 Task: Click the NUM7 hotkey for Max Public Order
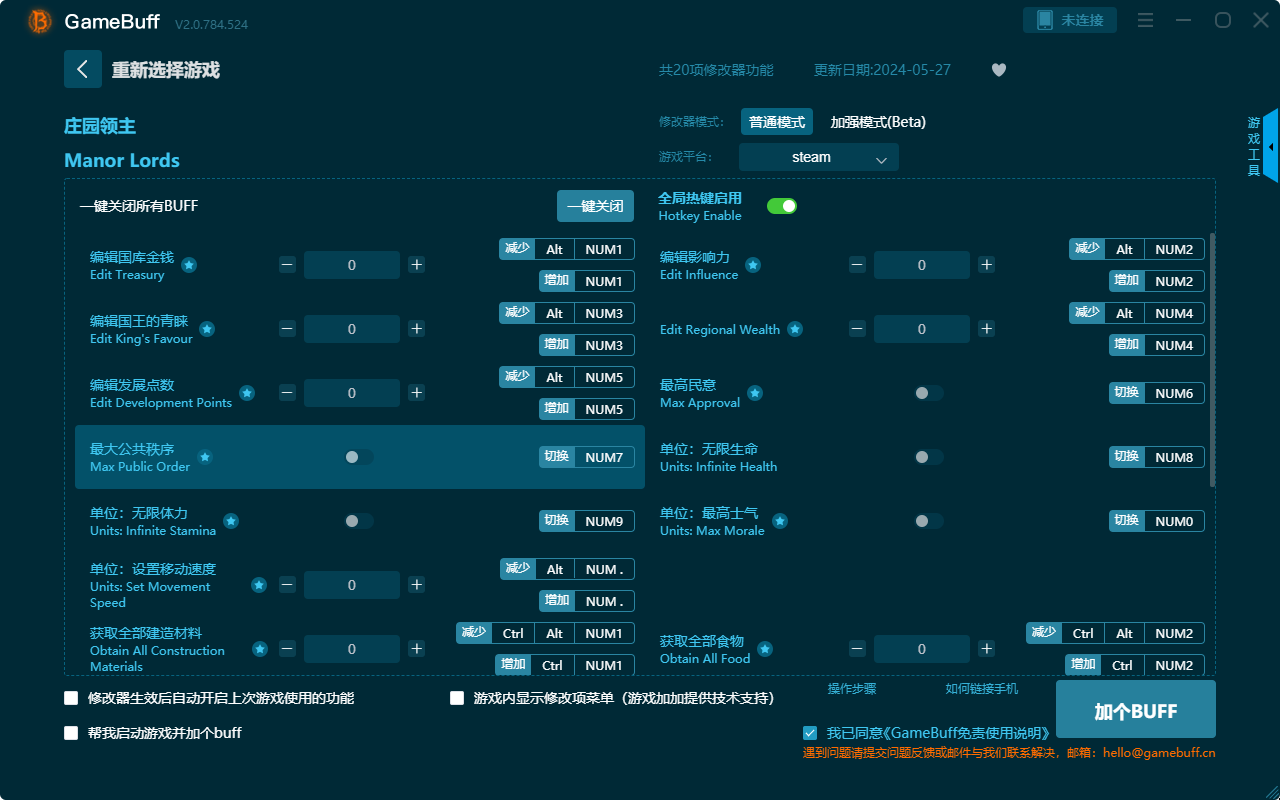tap(604, 457)
